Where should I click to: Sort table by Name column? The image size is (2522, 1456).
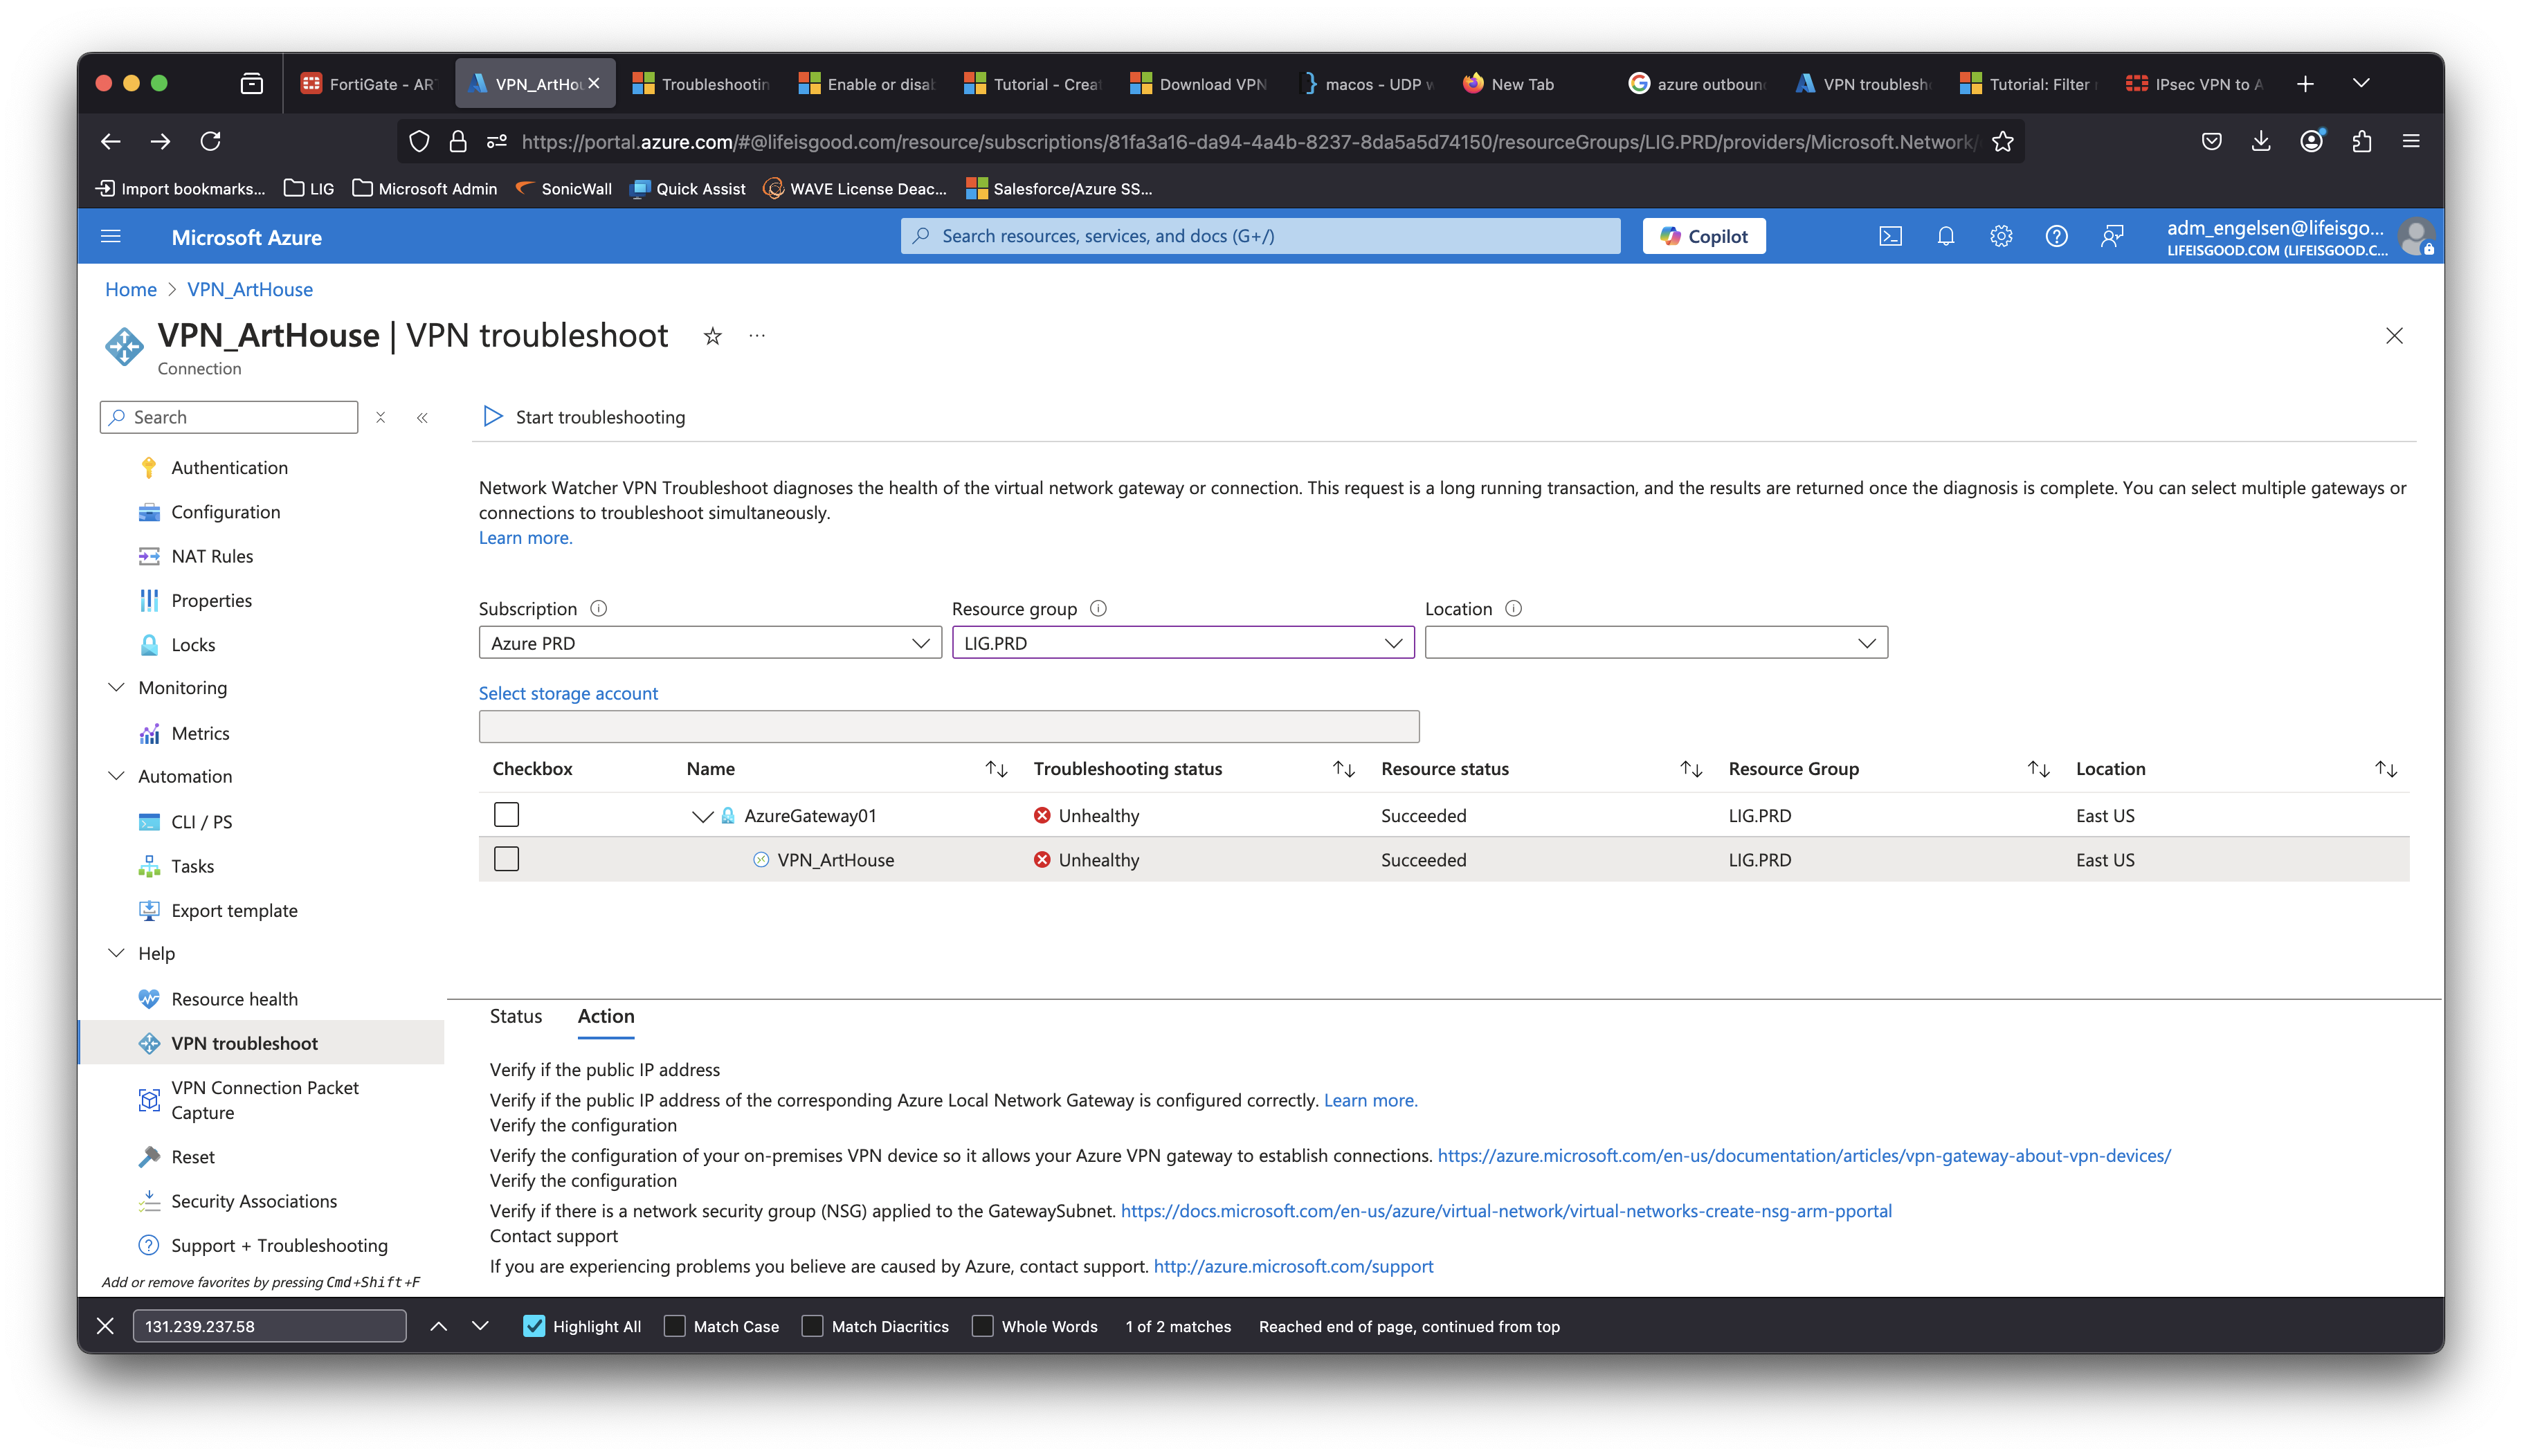[996, 768]
